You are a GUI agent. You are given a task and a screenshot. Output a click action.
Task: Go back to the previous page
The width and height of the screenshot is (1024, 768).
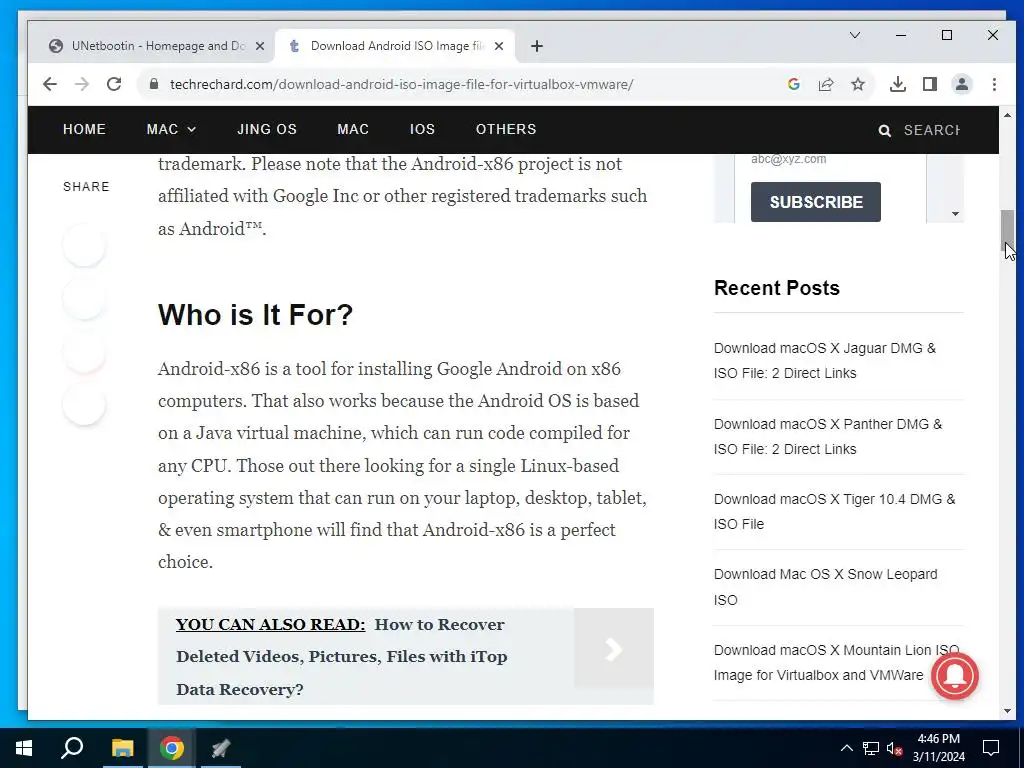tap(50, 84)
